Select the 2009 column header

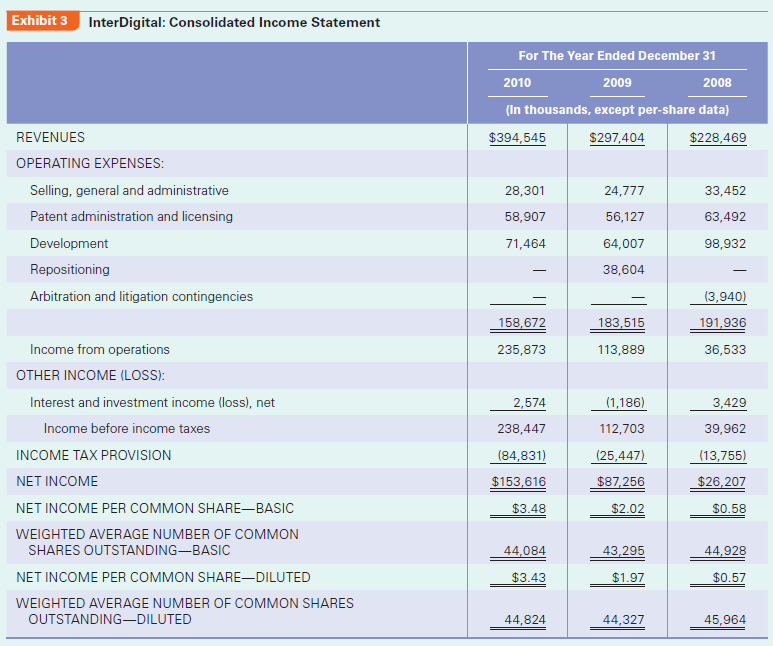pyautogui.click(x=617, y=83)
